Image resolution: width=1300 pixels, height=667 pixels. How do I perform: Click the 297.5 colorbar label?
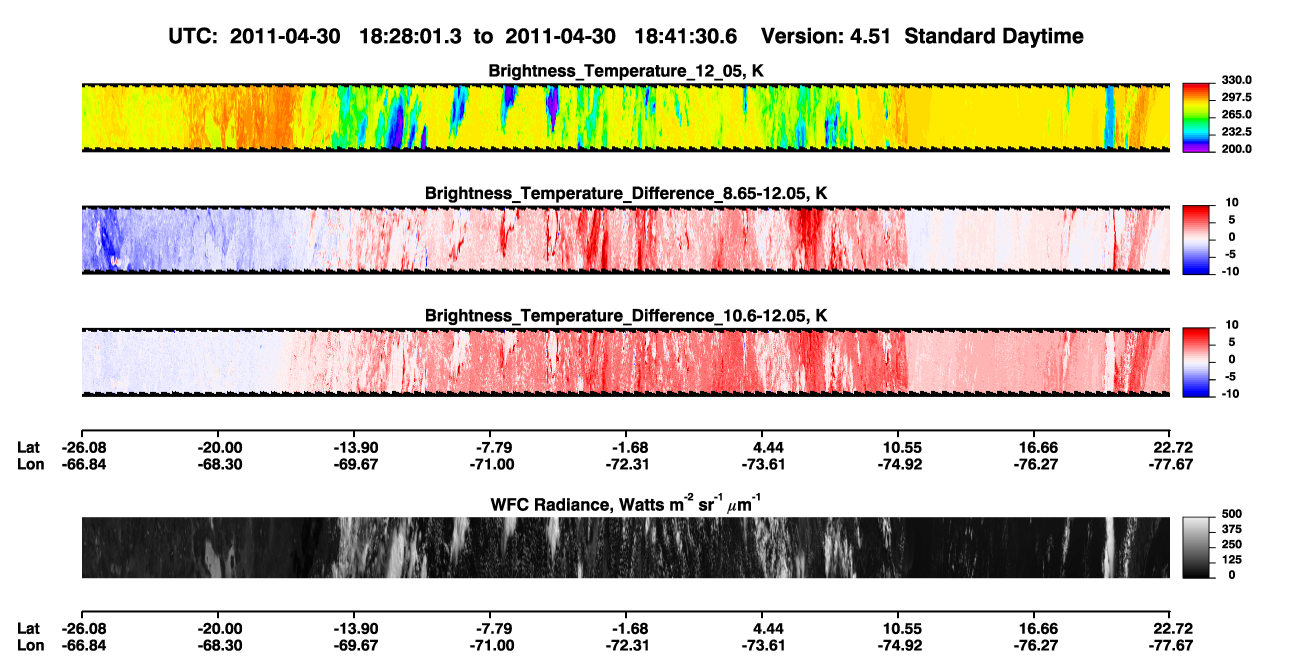1236,97
